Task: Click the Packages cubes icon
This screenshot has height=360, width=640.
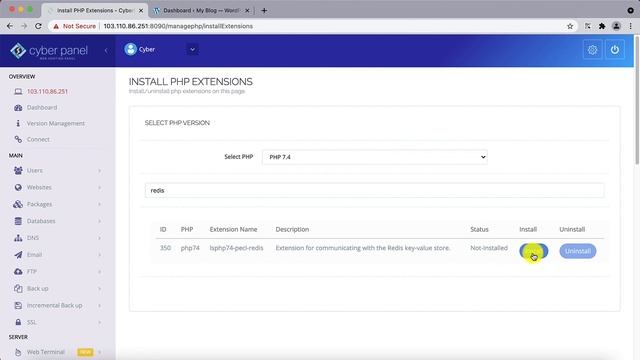Action: pos(18,204)
